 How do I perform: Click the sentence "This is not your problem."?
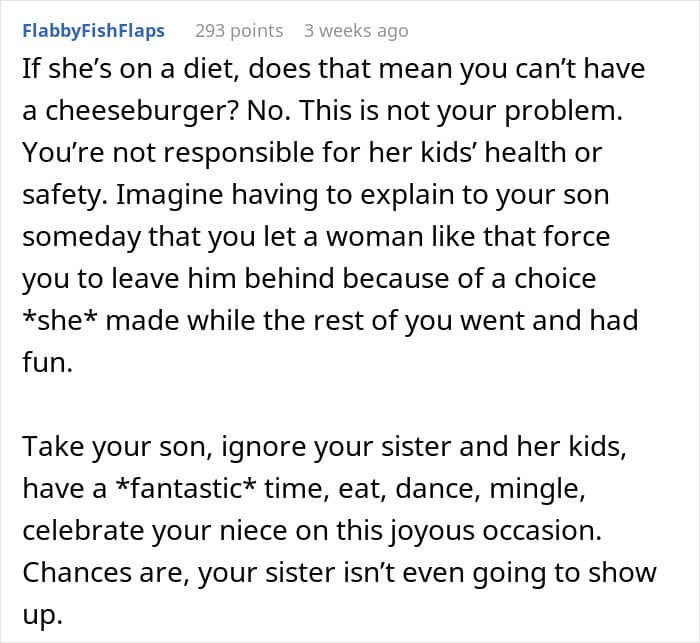tap(461, 111)
